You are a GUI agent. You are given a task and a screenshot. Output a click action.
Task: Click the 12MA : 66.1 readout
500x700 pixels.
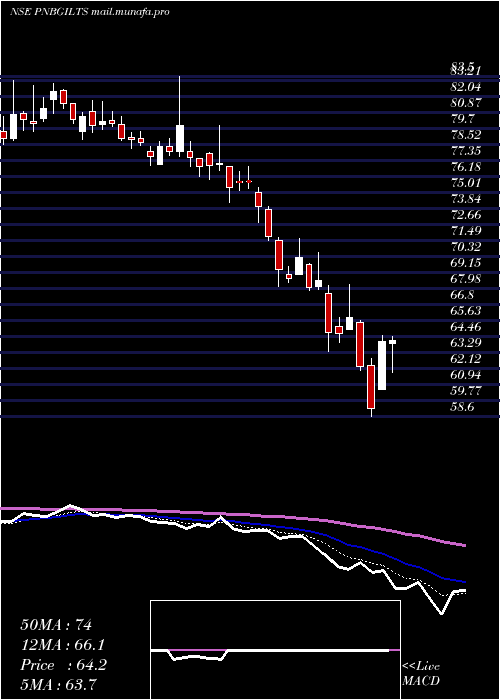coord(62,645)
